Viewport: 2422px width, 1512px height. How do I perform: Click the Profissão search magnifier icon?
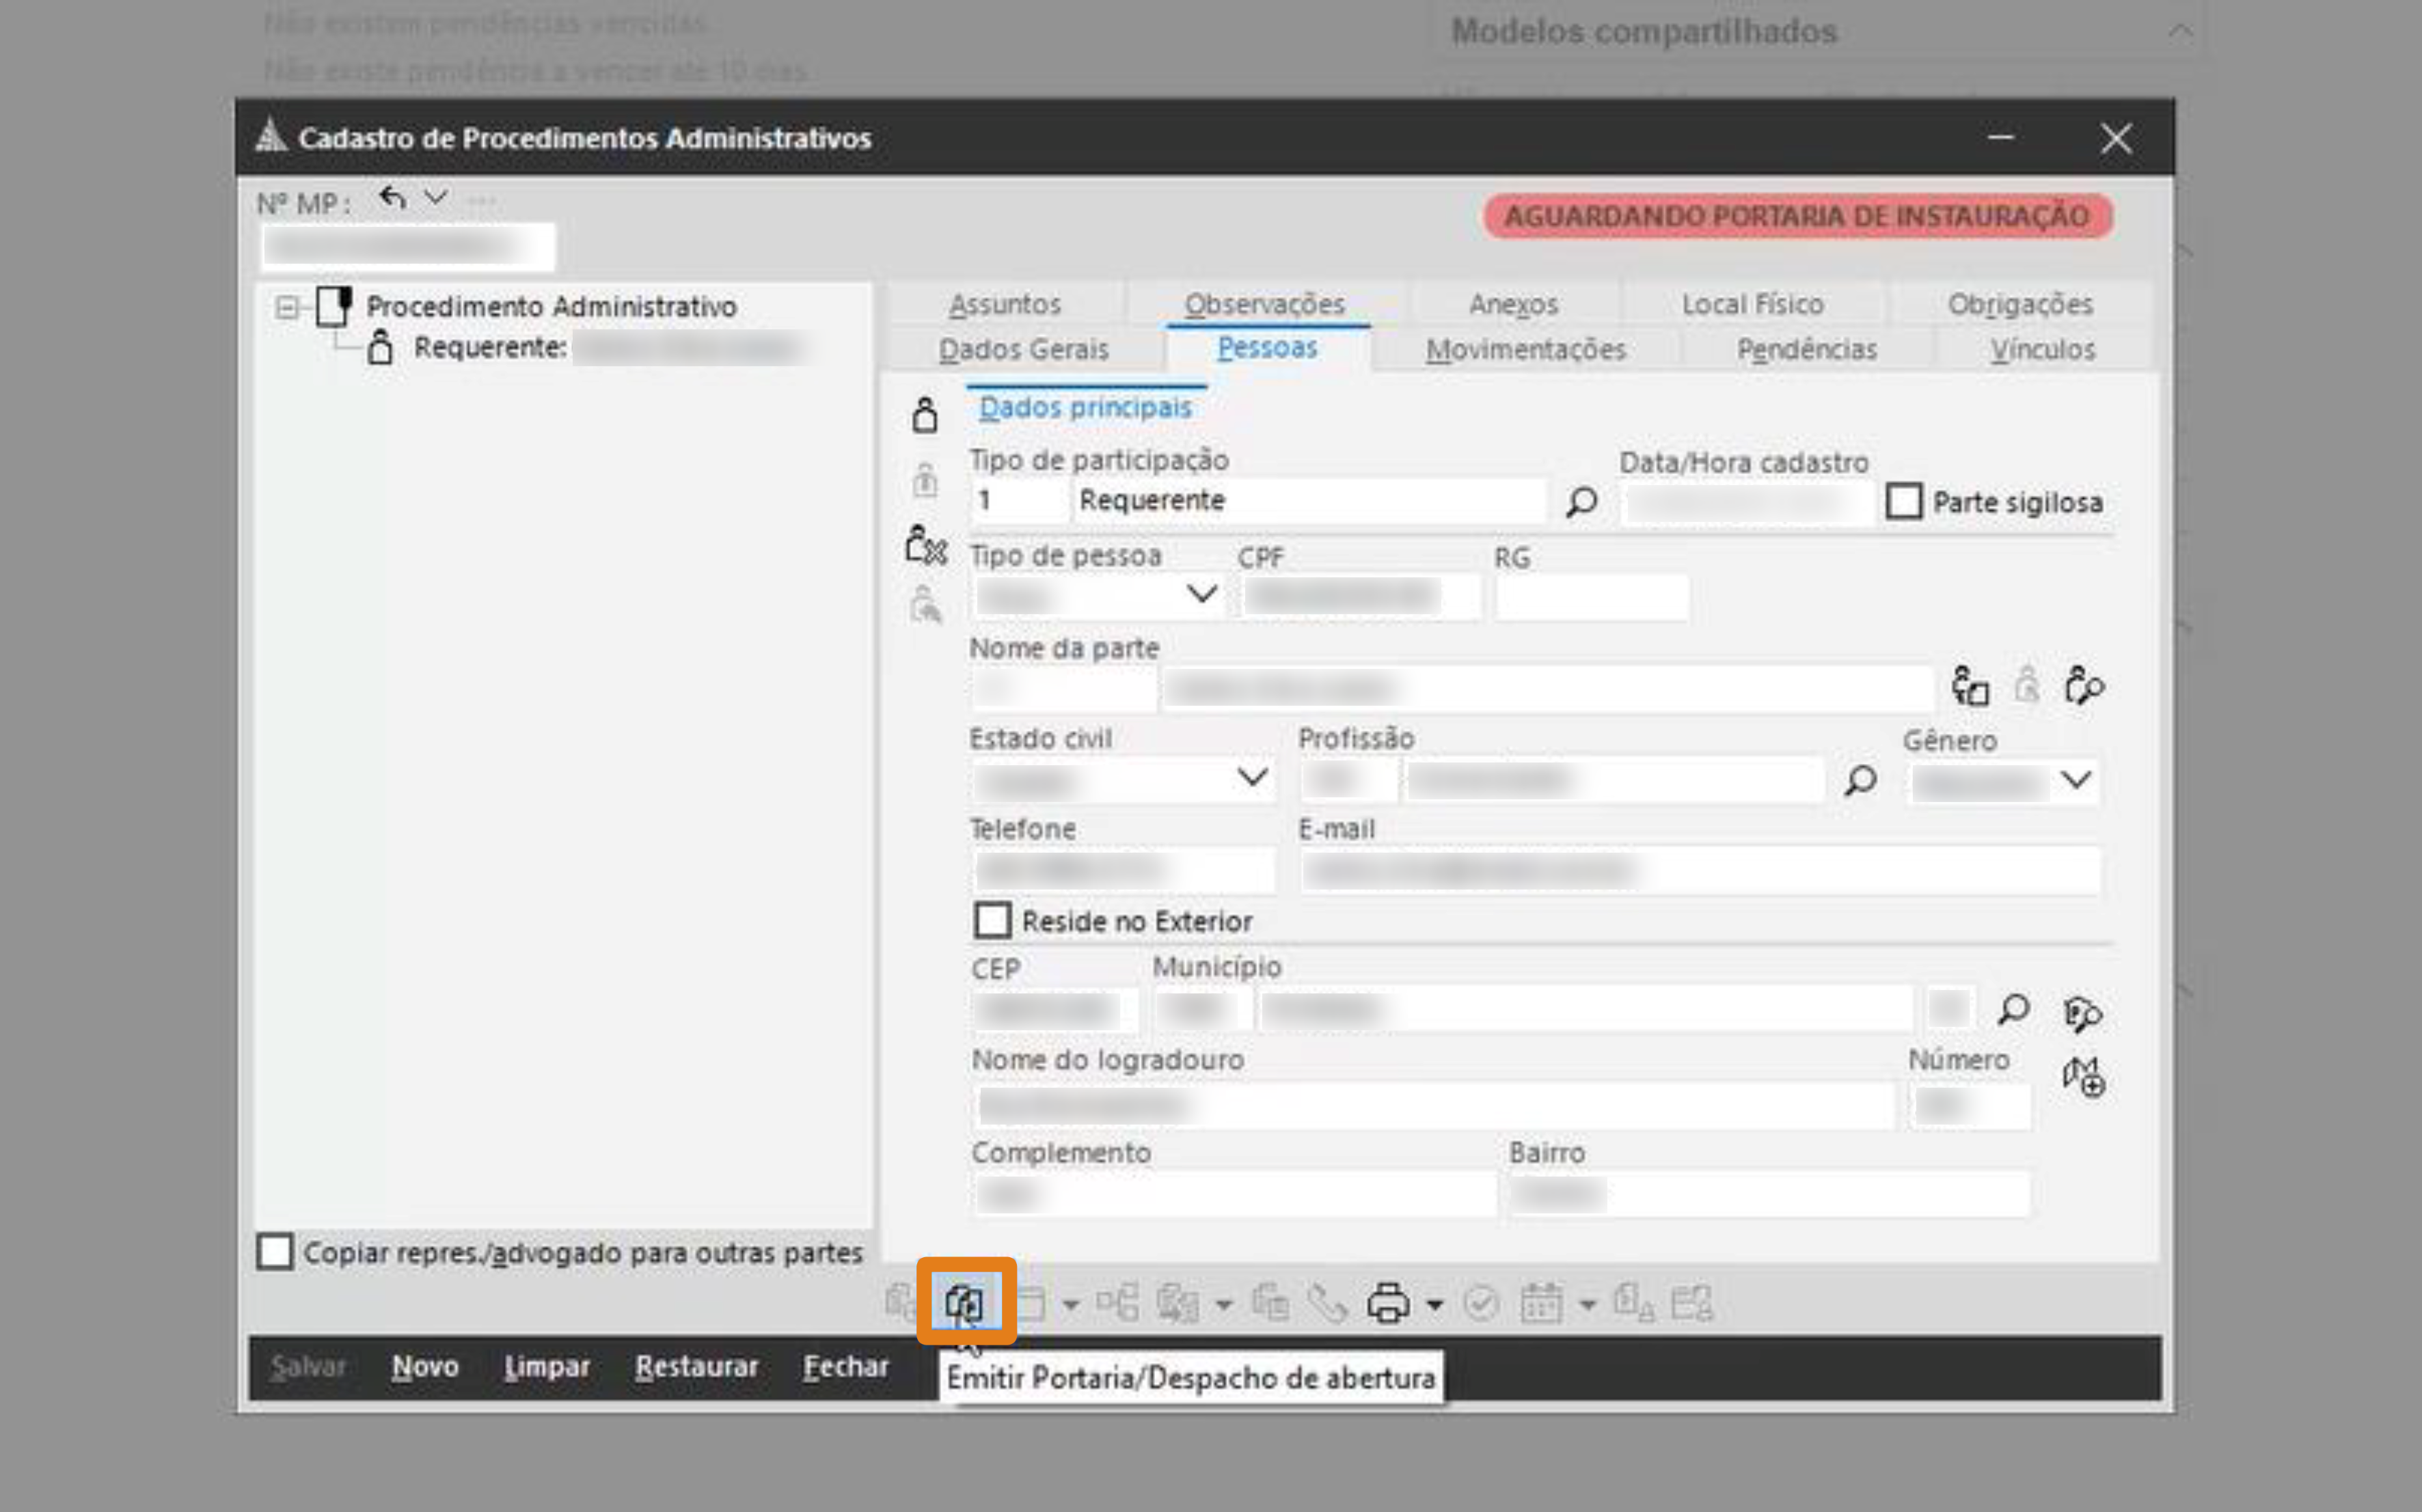tap(1860, 780)
